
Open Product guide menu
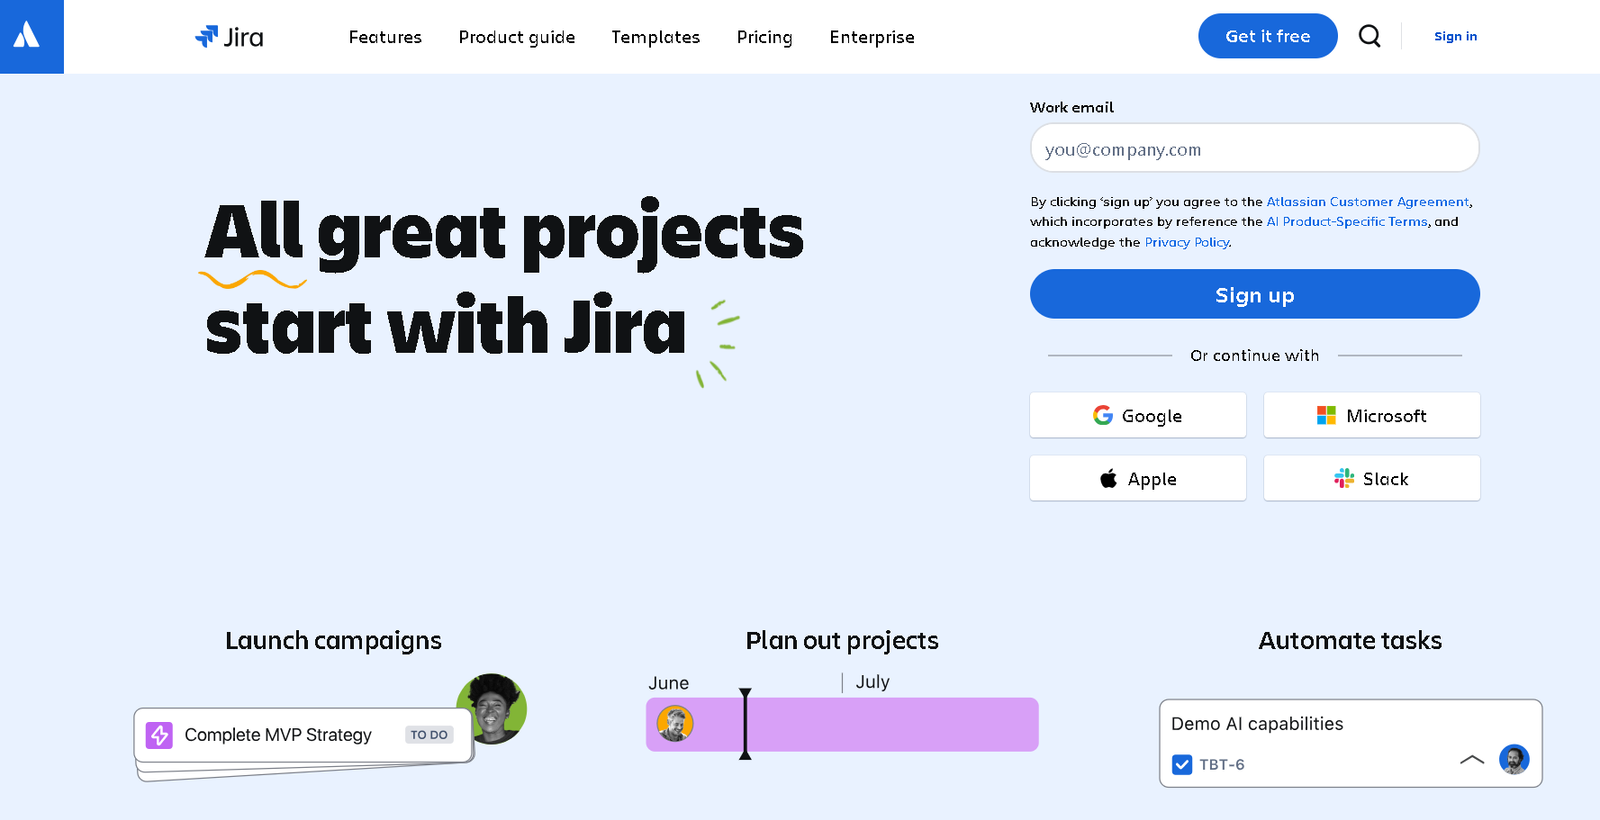(x=517, y=37)
